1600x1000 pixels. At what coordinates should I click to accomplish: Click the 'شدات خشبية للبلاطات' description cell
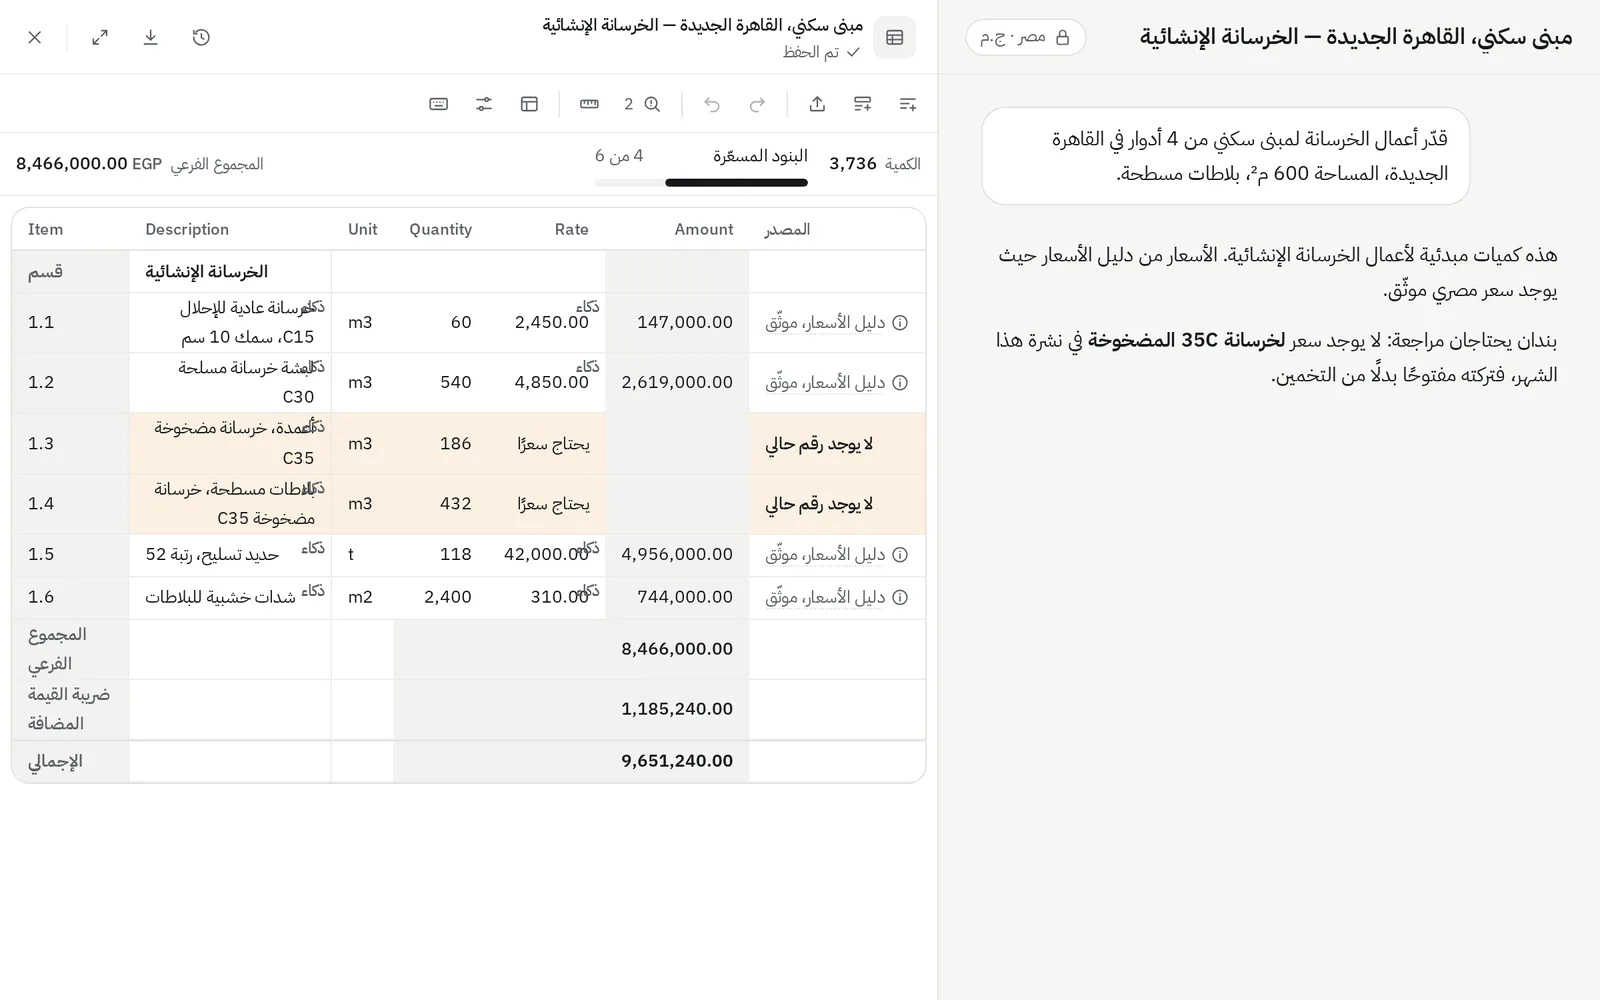(230, 598)
